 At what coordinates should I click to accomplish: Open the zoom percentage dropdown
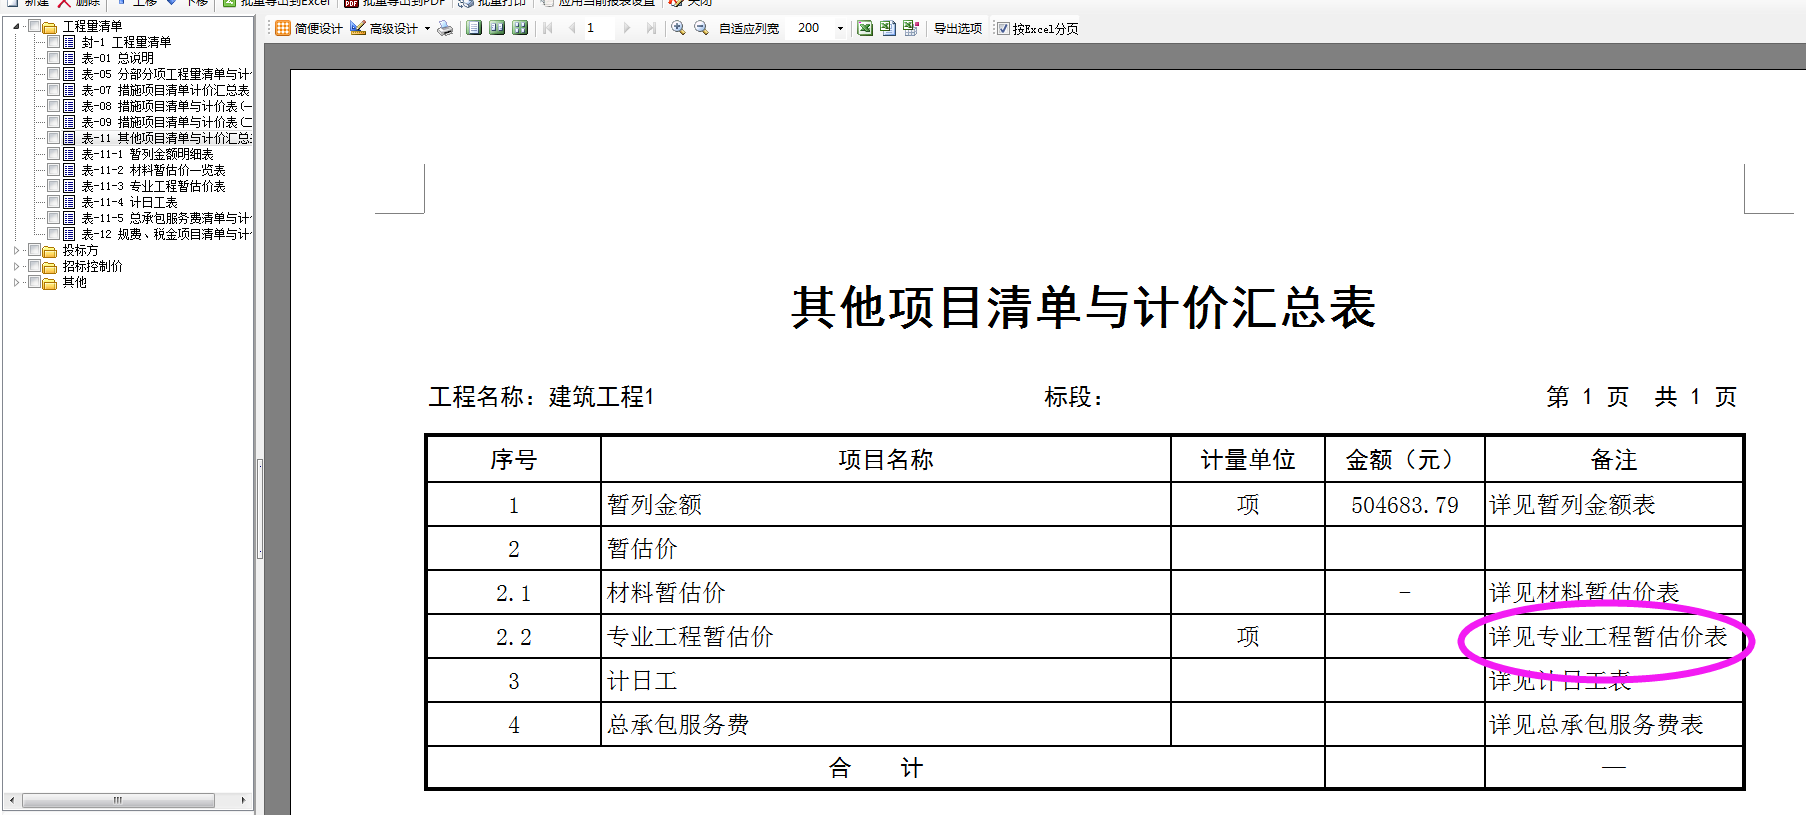[840, 28]
